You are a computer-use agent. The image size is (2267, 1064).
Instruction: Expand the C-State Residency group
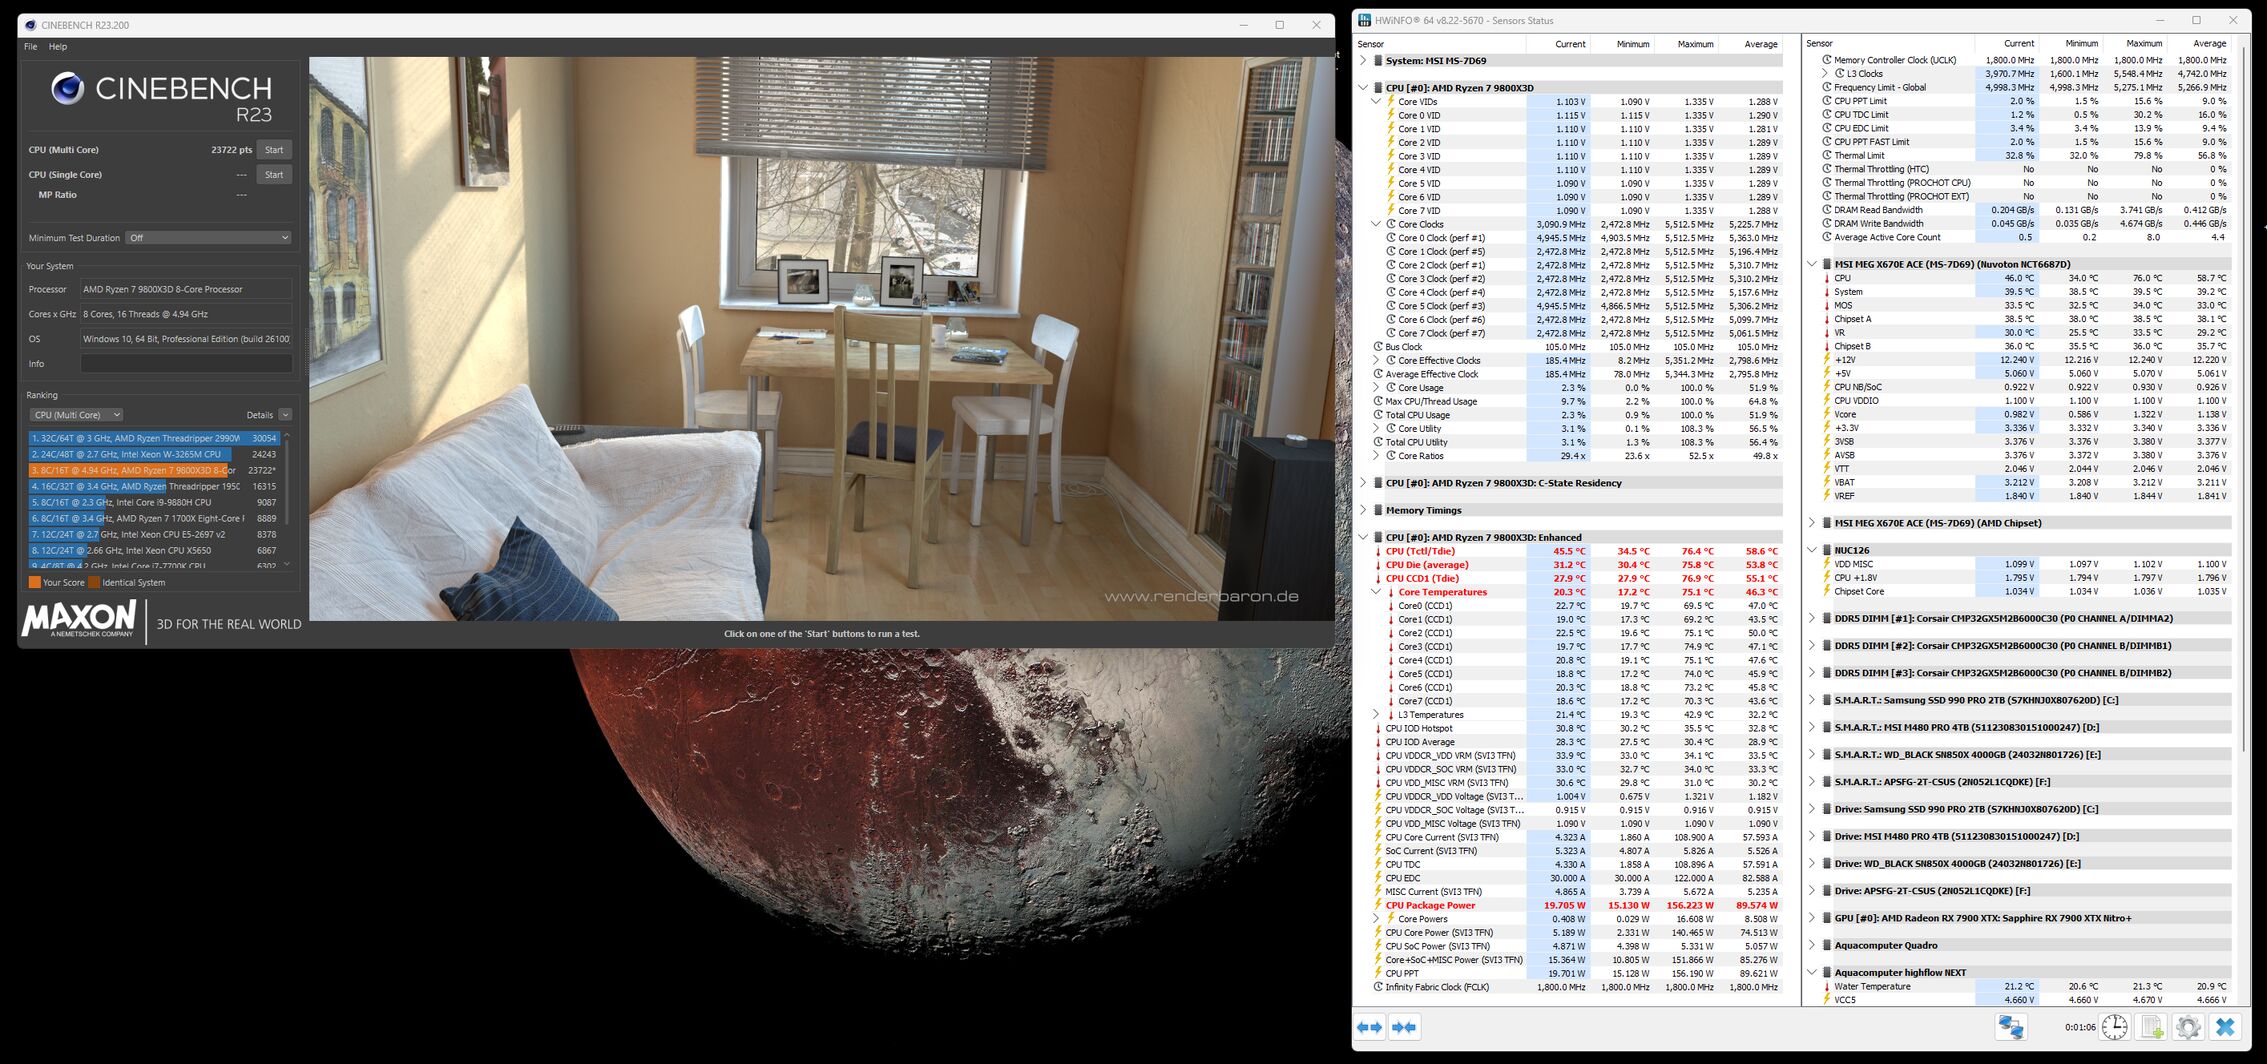coord(1362,483)
